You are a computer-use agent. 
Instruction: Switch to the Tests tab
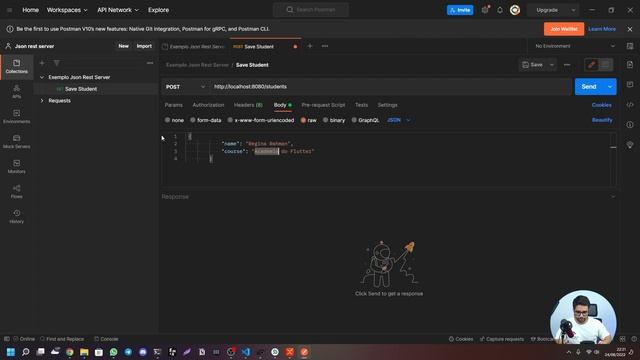click(361, 105)
